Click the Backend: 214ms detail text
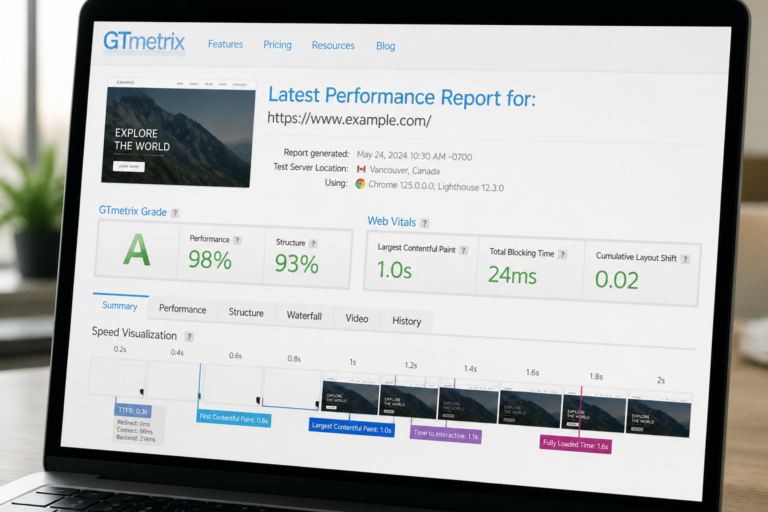The image size is (768, 512). click(136, 438)
